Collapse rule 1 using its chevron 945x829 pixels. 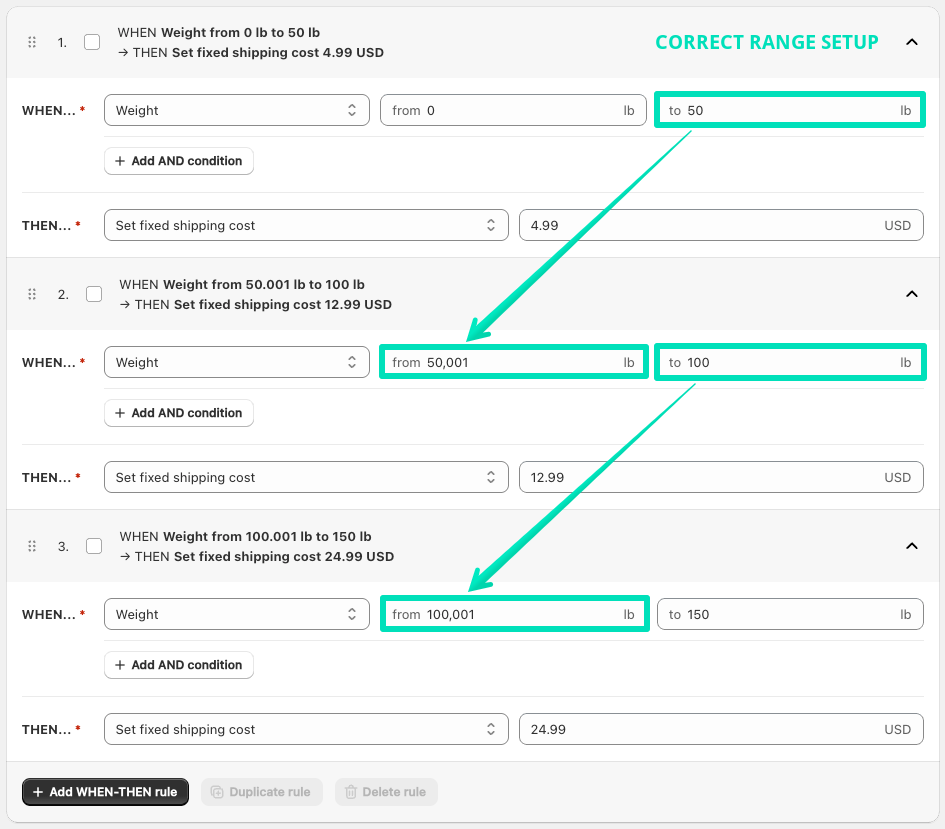pos(912,42)
